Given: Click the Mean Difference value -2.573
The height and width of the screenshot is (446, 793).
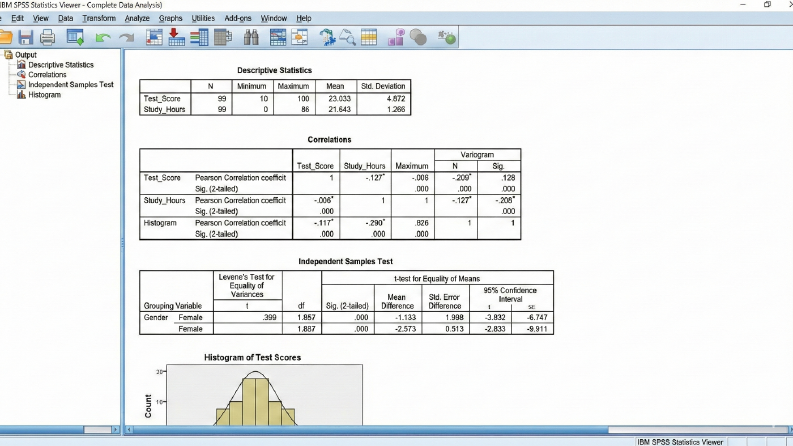Looking at the screenshot, I should [405, 329].
